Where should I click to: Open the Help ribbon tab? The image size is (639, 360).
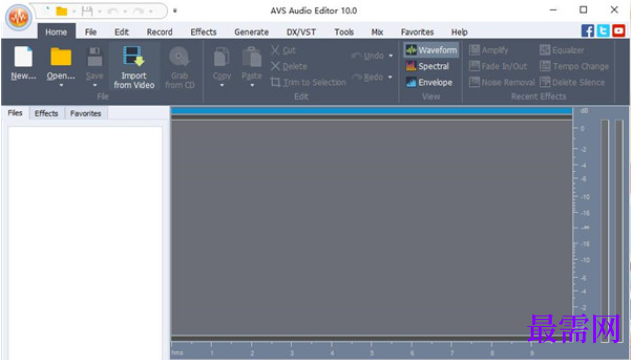coord(459,32)
